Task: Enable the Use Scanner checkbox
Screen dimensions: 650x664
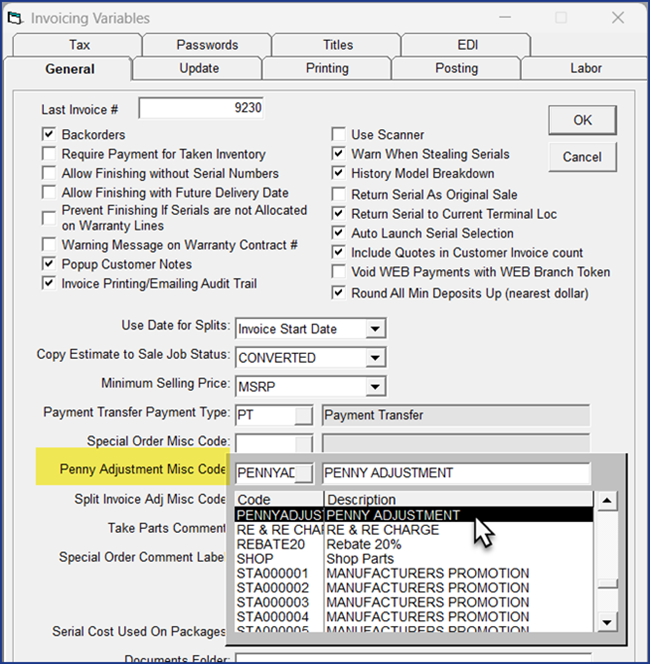Action: pos(339,134)
